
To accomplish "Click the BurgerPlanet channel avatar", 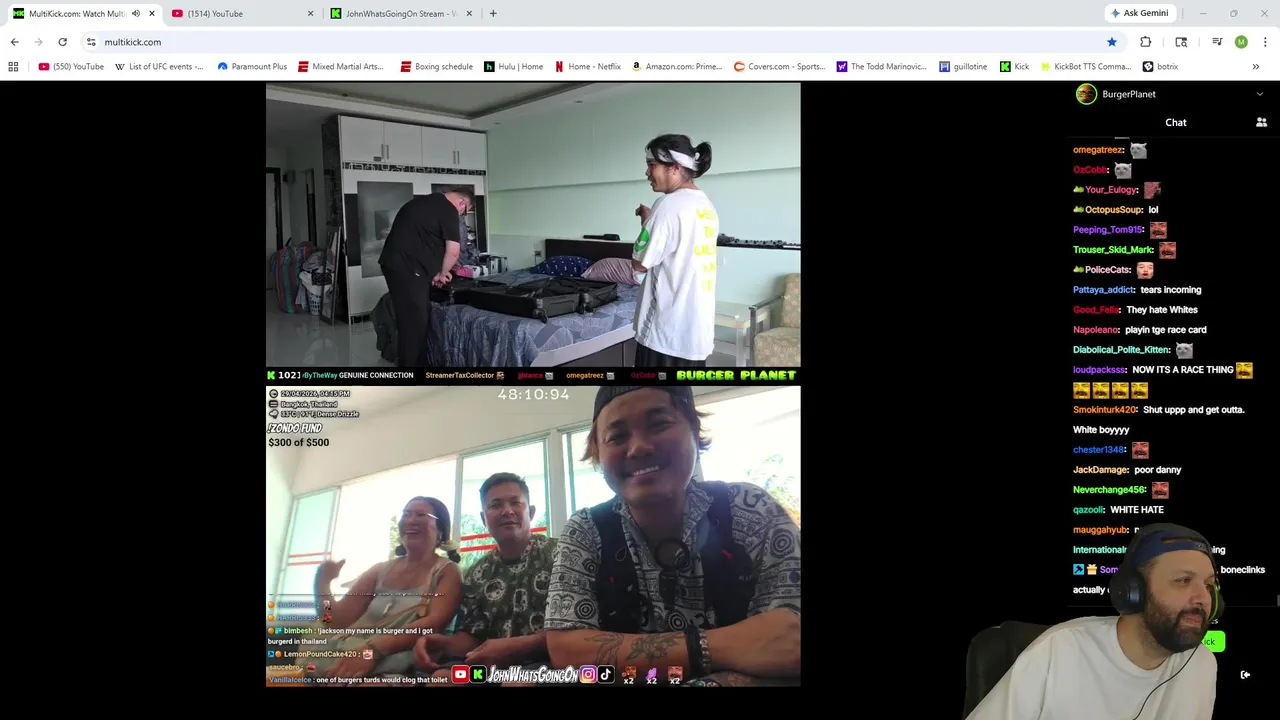I will click(x=1086, y=94).
